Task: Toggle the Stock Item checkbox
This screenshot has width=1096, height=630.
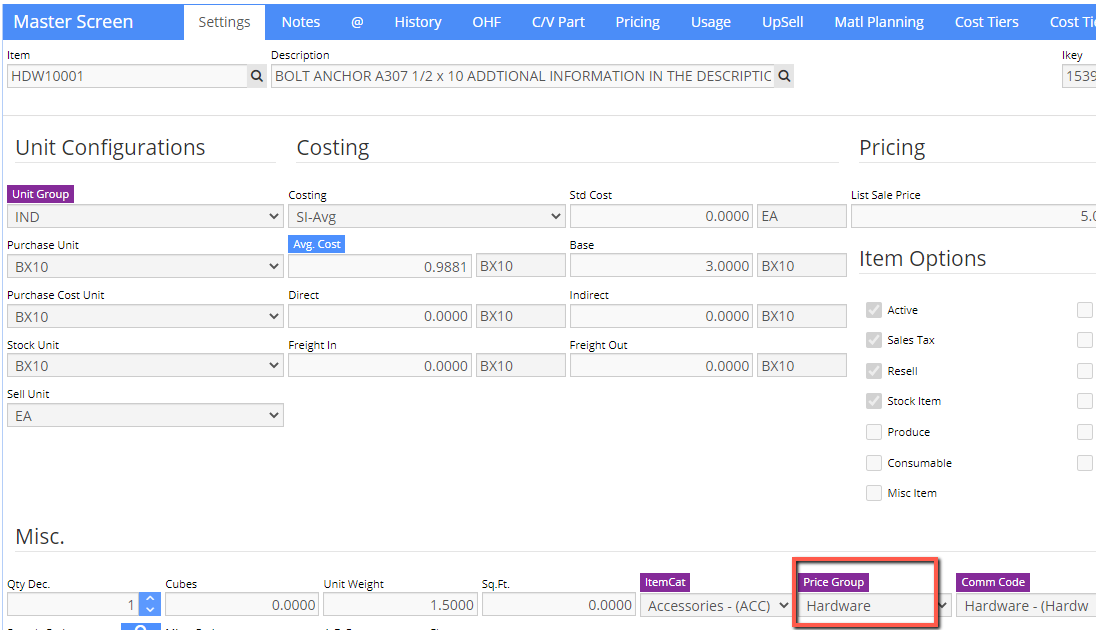Action: [x=874, y=401]
